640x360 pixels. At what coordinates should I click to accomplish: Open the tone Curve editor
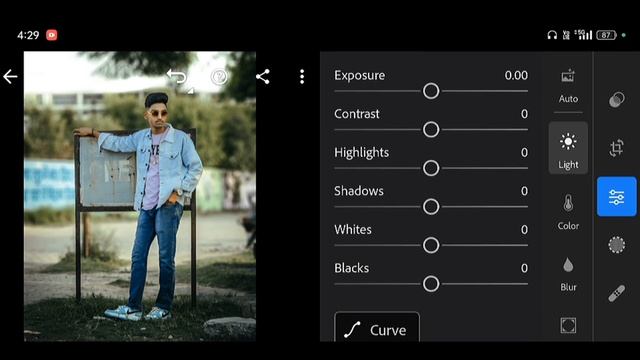[x=377, y=327]
